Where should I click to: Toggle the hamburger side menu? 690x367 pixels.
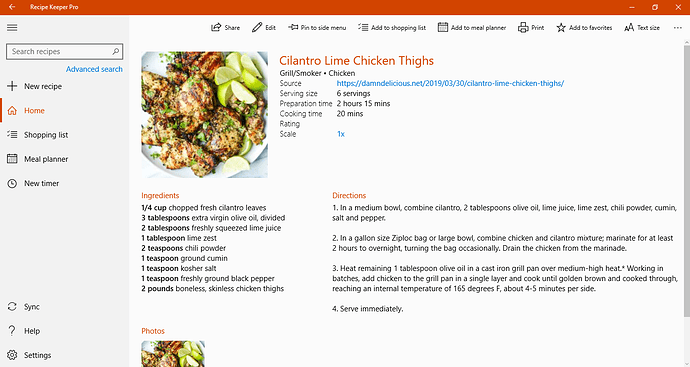click(12, 27)
